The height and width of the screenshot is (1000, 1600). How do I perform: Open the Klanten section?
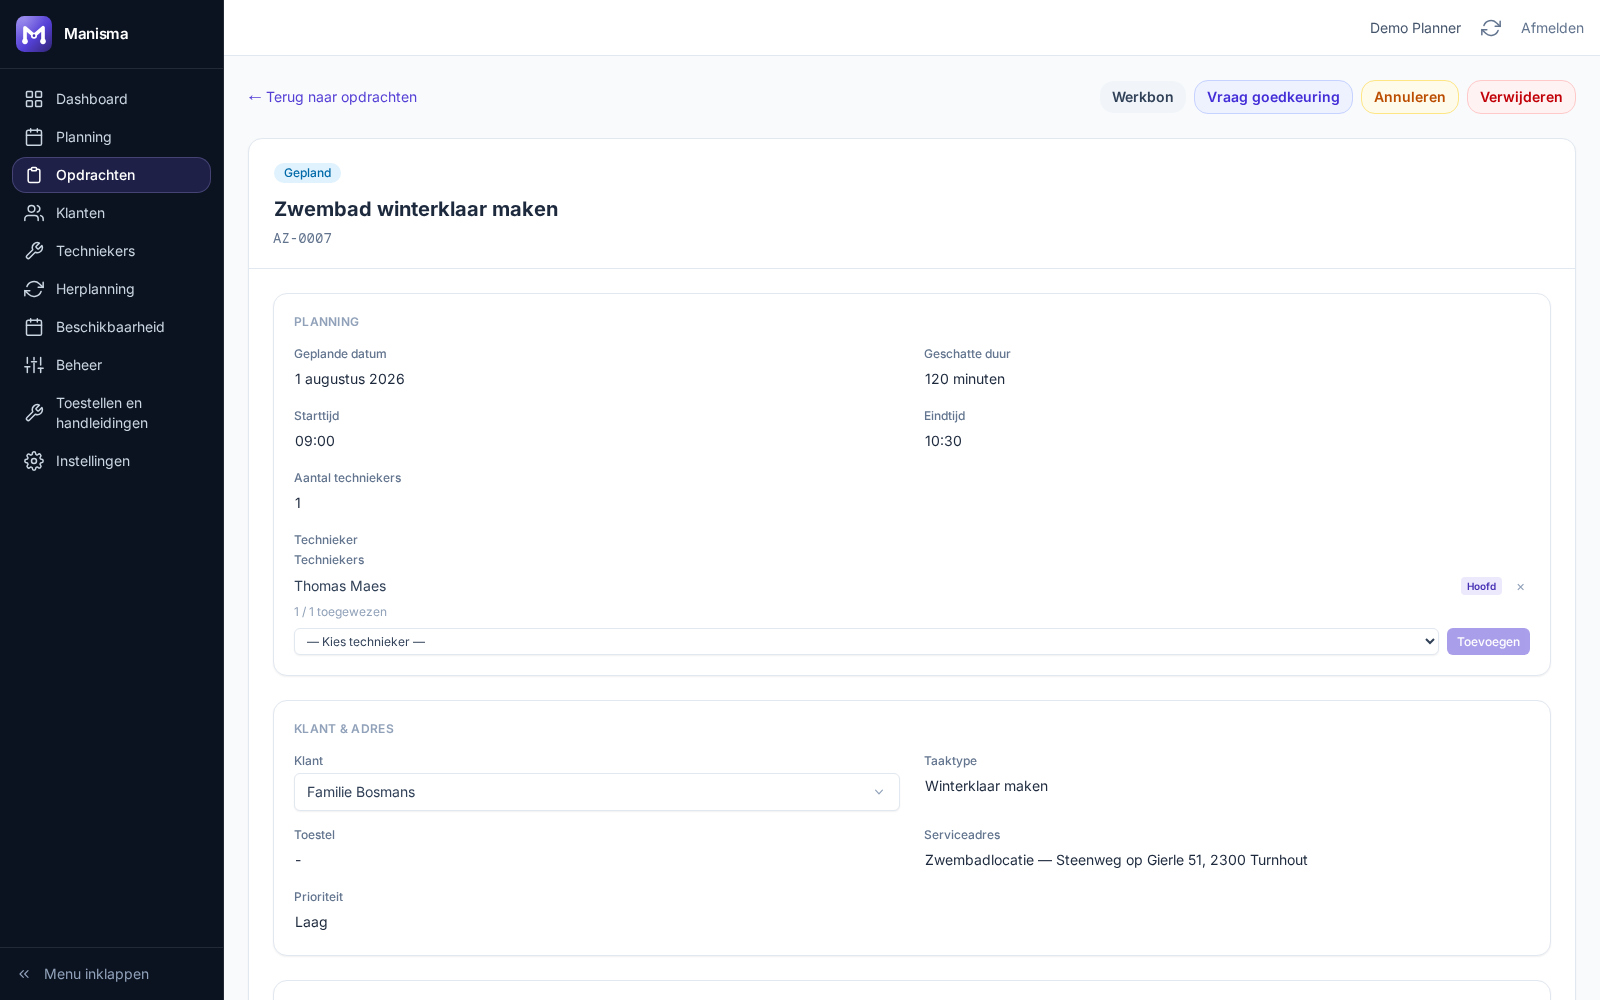[111, 213]
